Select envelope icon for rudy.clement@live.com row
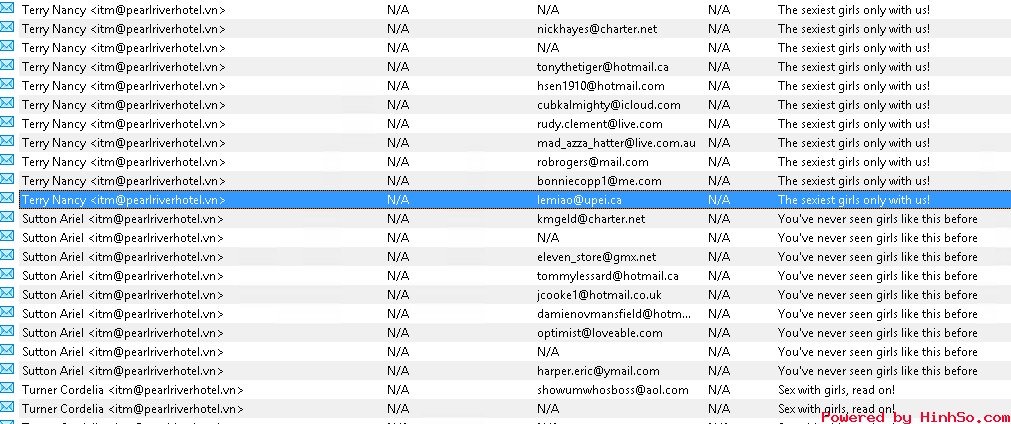1011x424 pixels. [x=7, y=123]
